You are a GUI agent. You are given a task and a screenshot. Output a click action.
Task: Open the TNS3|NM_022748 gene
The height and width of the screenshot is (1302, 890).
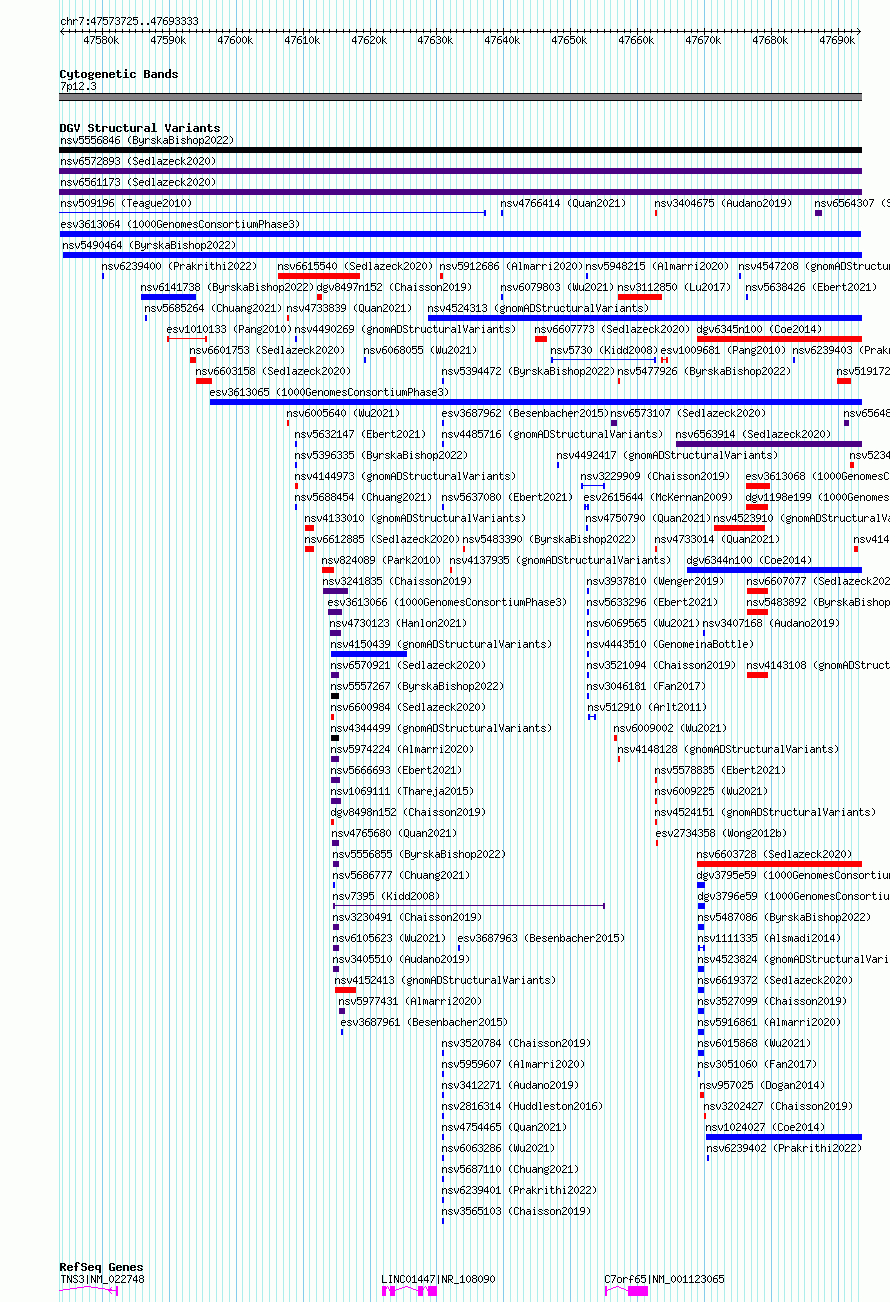click(102, 1279)
